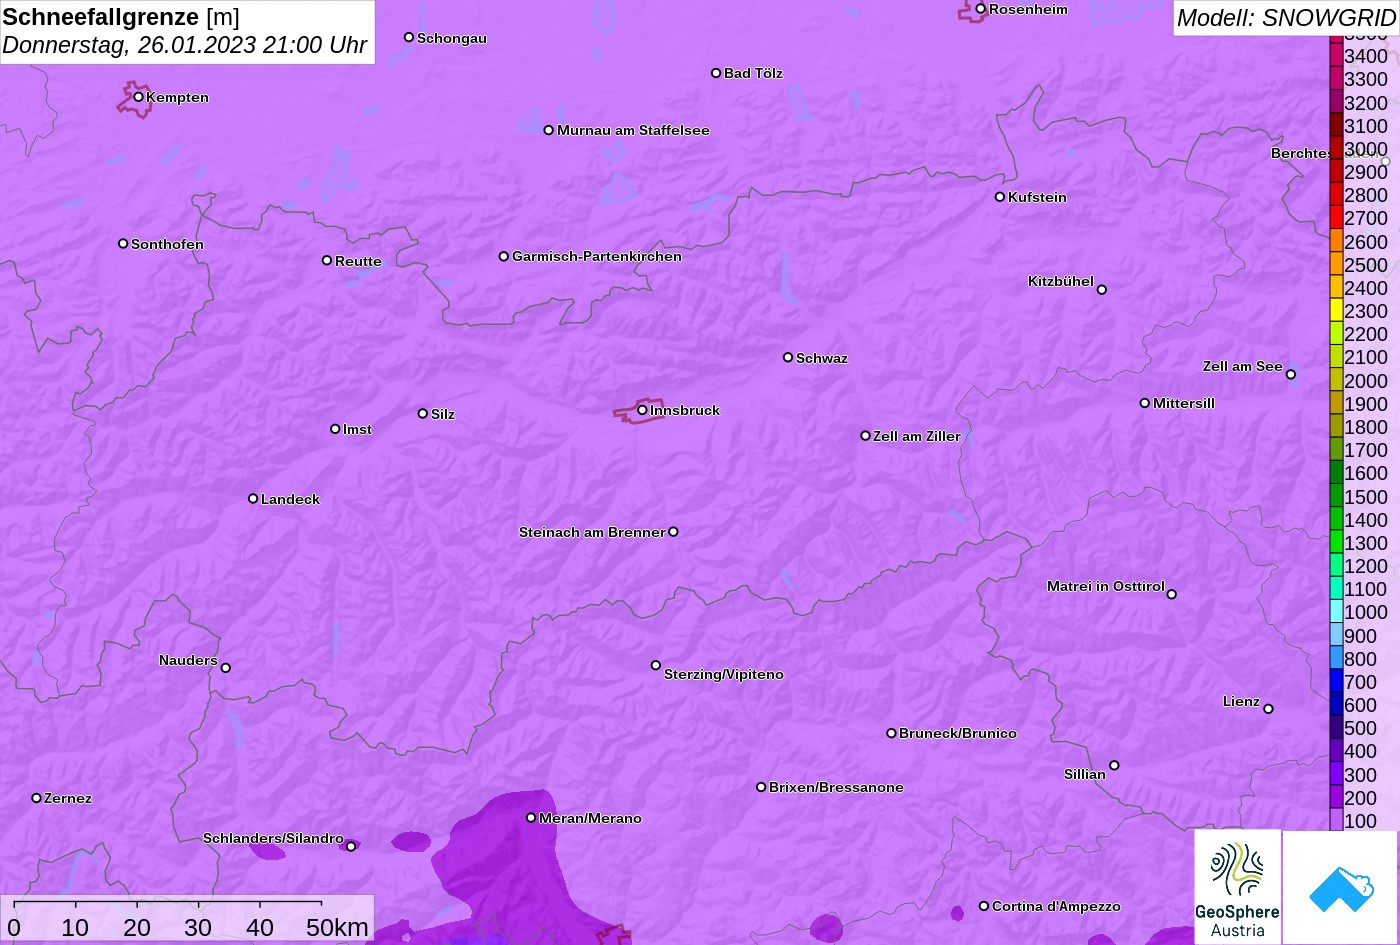The width and height of the screenshot is (1400, 945).
Task: Select the Kempten marker dot
Action: [x=138, y=97]
